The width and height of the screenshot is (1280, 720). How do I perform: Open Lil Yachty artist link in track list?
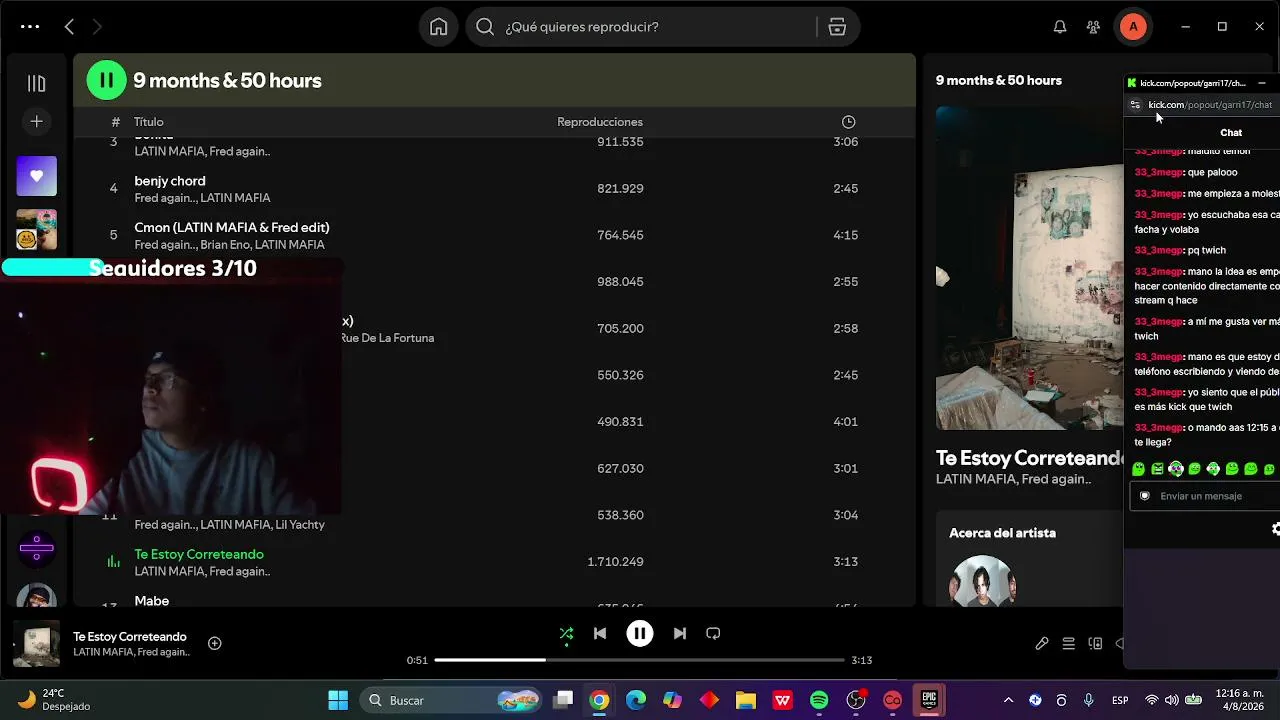tap(300, 525)
